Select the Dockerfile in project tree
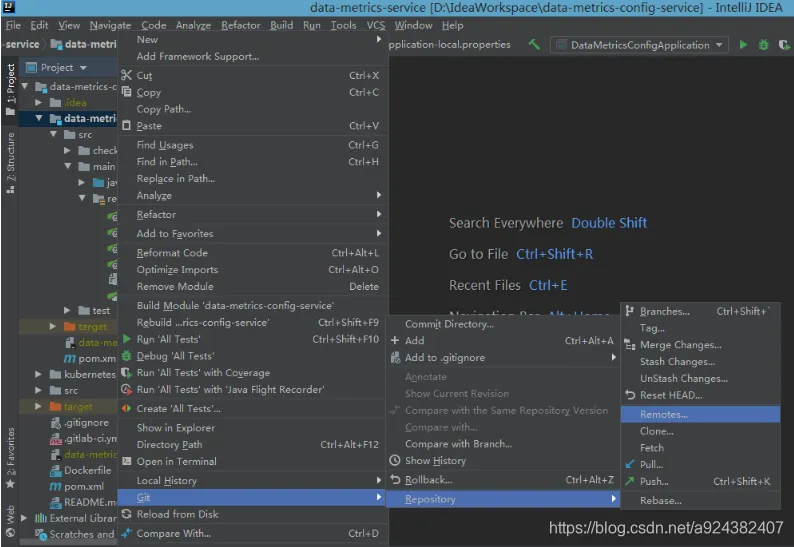The height and width of the screenshot is (547, 794). pyautogui.click(x=87, y=470)
